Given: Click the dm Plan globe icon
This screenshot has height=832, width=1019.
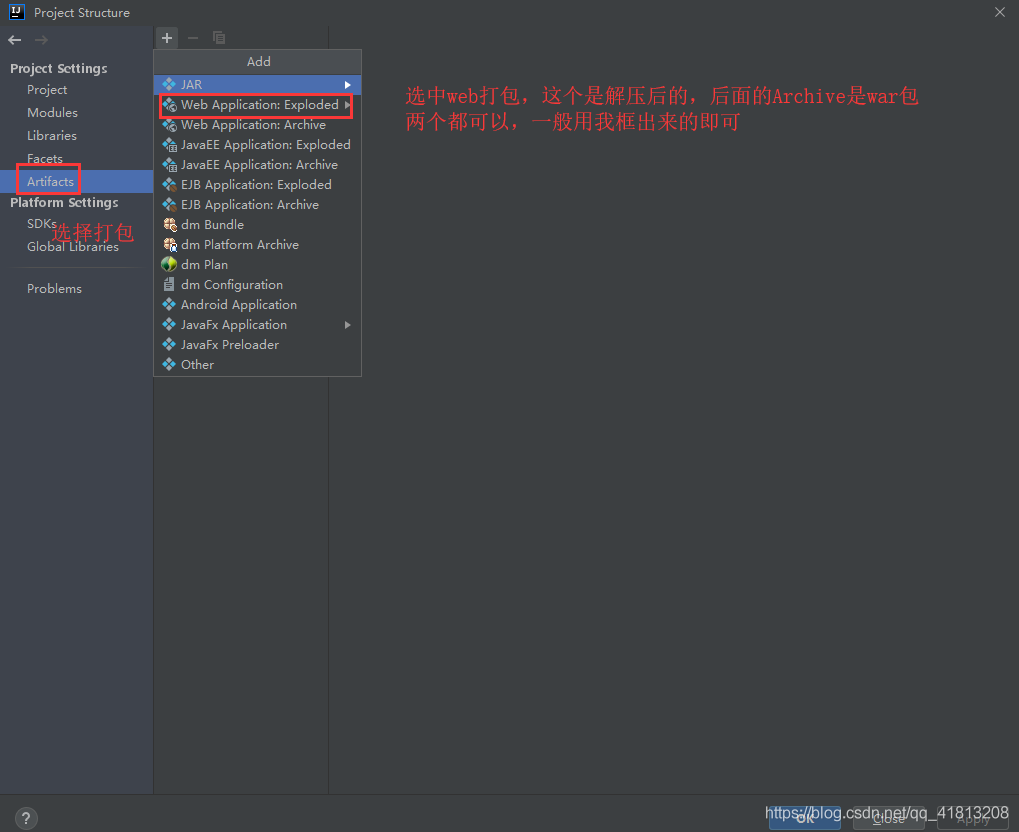Looking at the screenshot, I should point(169,265).
